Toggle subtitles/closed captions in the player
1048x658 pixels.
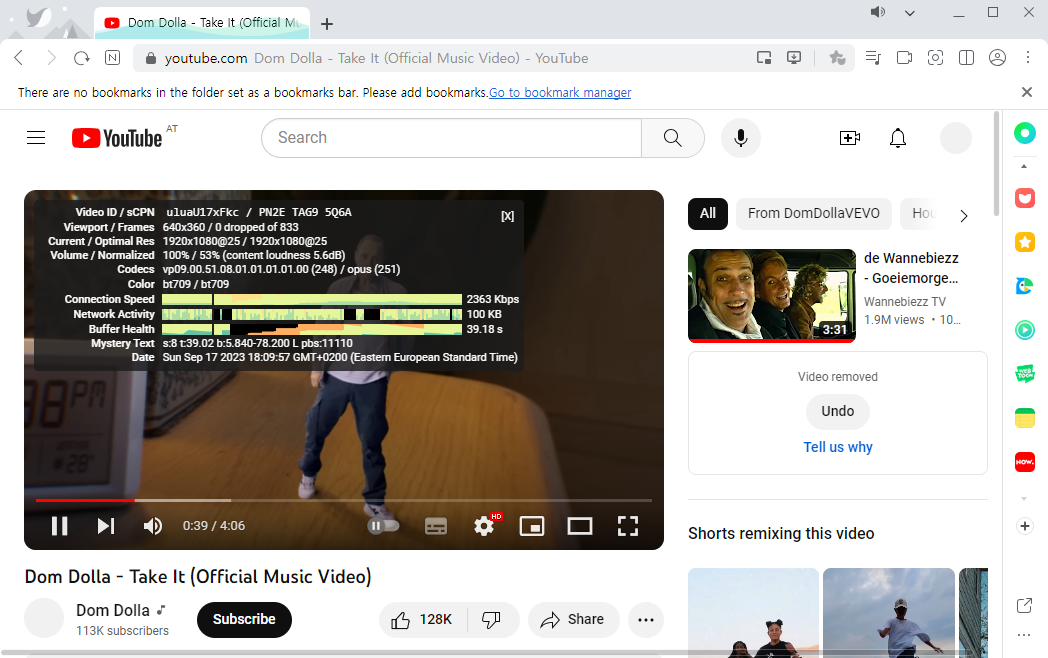[x=436, y=526]
